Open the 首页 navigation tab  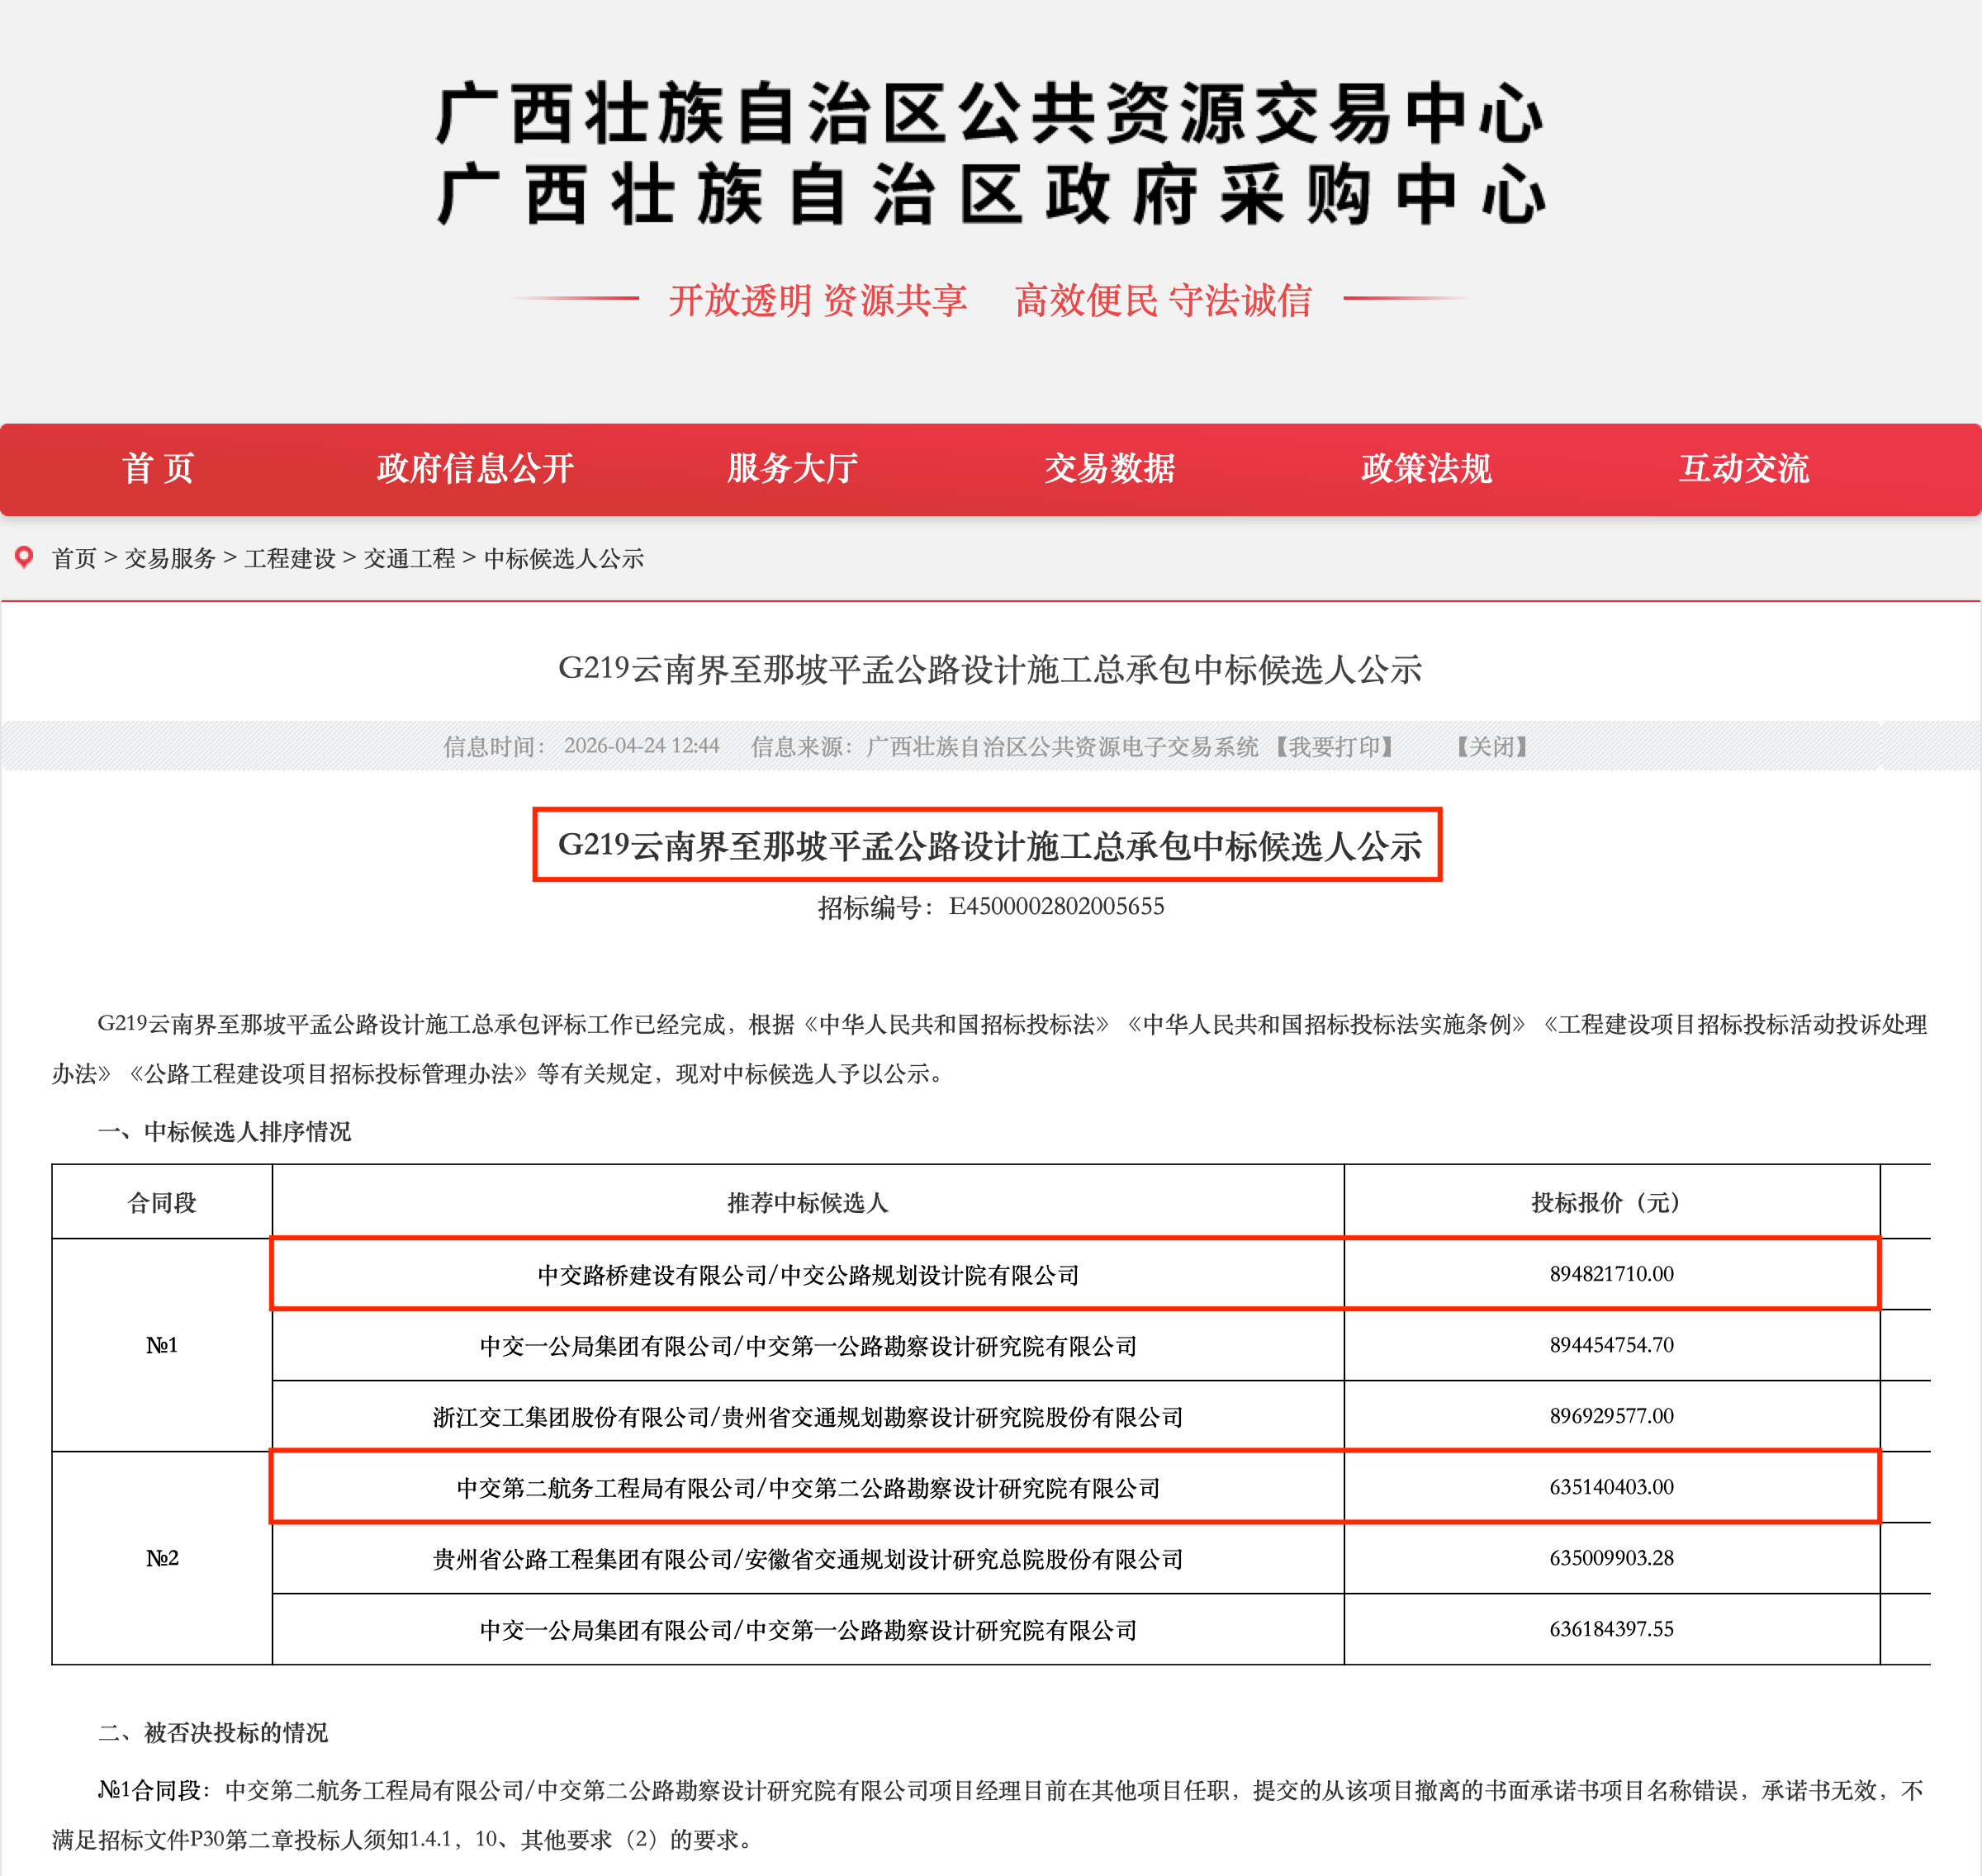158,468
